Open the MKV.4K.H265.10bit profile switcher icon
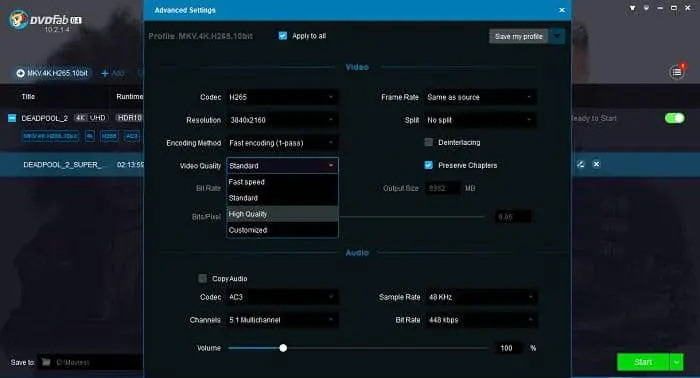The width and height of the screenshot is (700, 378). [21, 73]
